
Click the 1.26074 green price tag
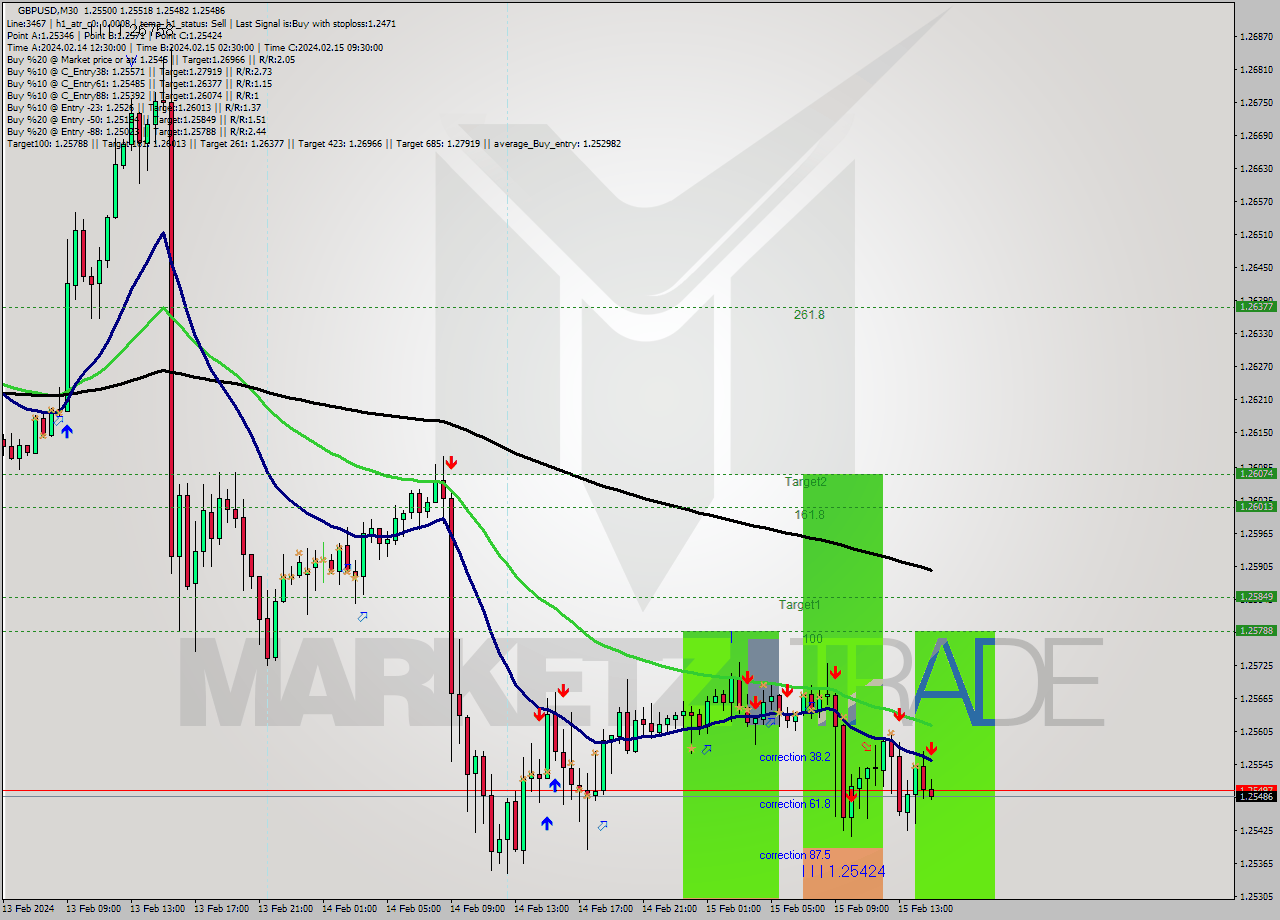click(1256, 474)
